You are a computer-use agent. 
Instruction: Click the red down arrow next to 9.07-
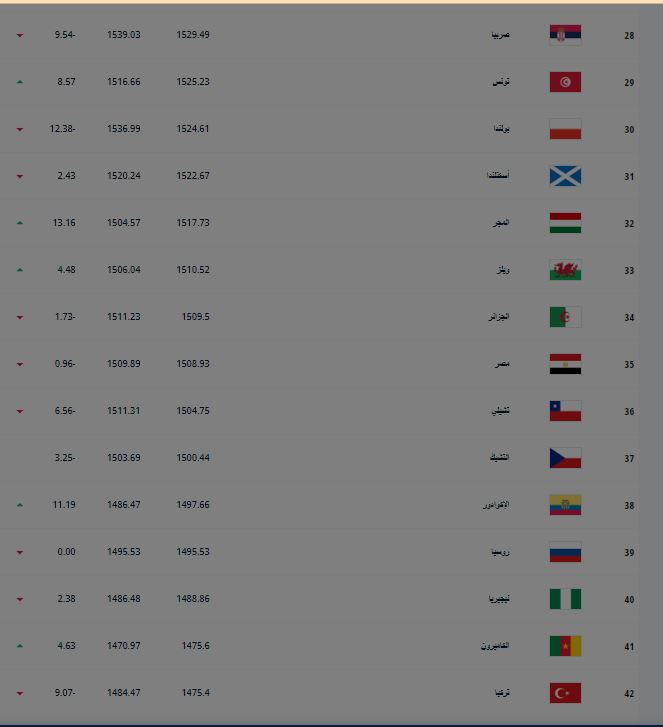click(x=20, y=694)
